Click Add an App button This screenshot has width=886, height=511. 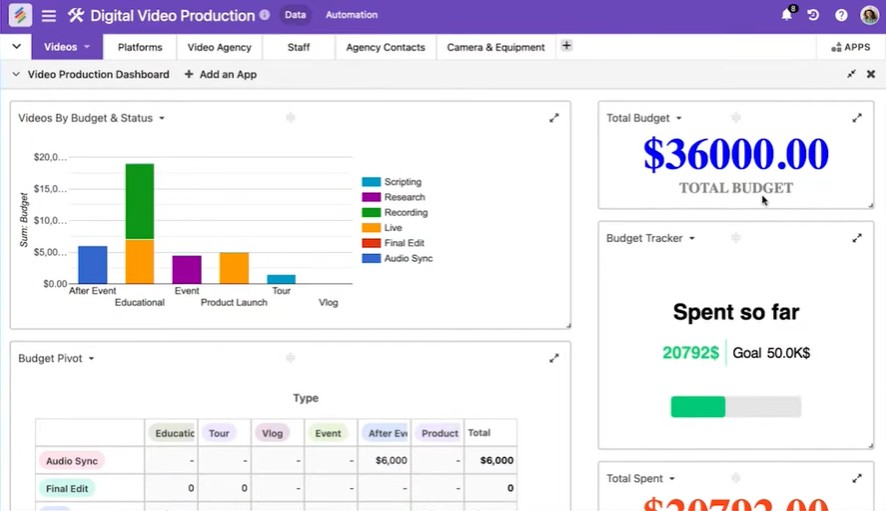coord(221,75)
